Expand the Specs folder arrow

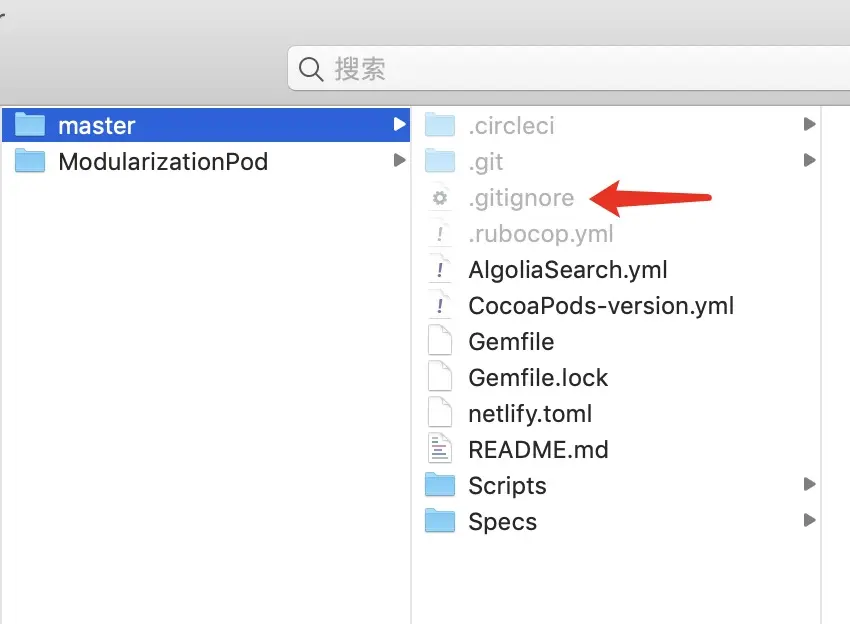pos(809,520)
